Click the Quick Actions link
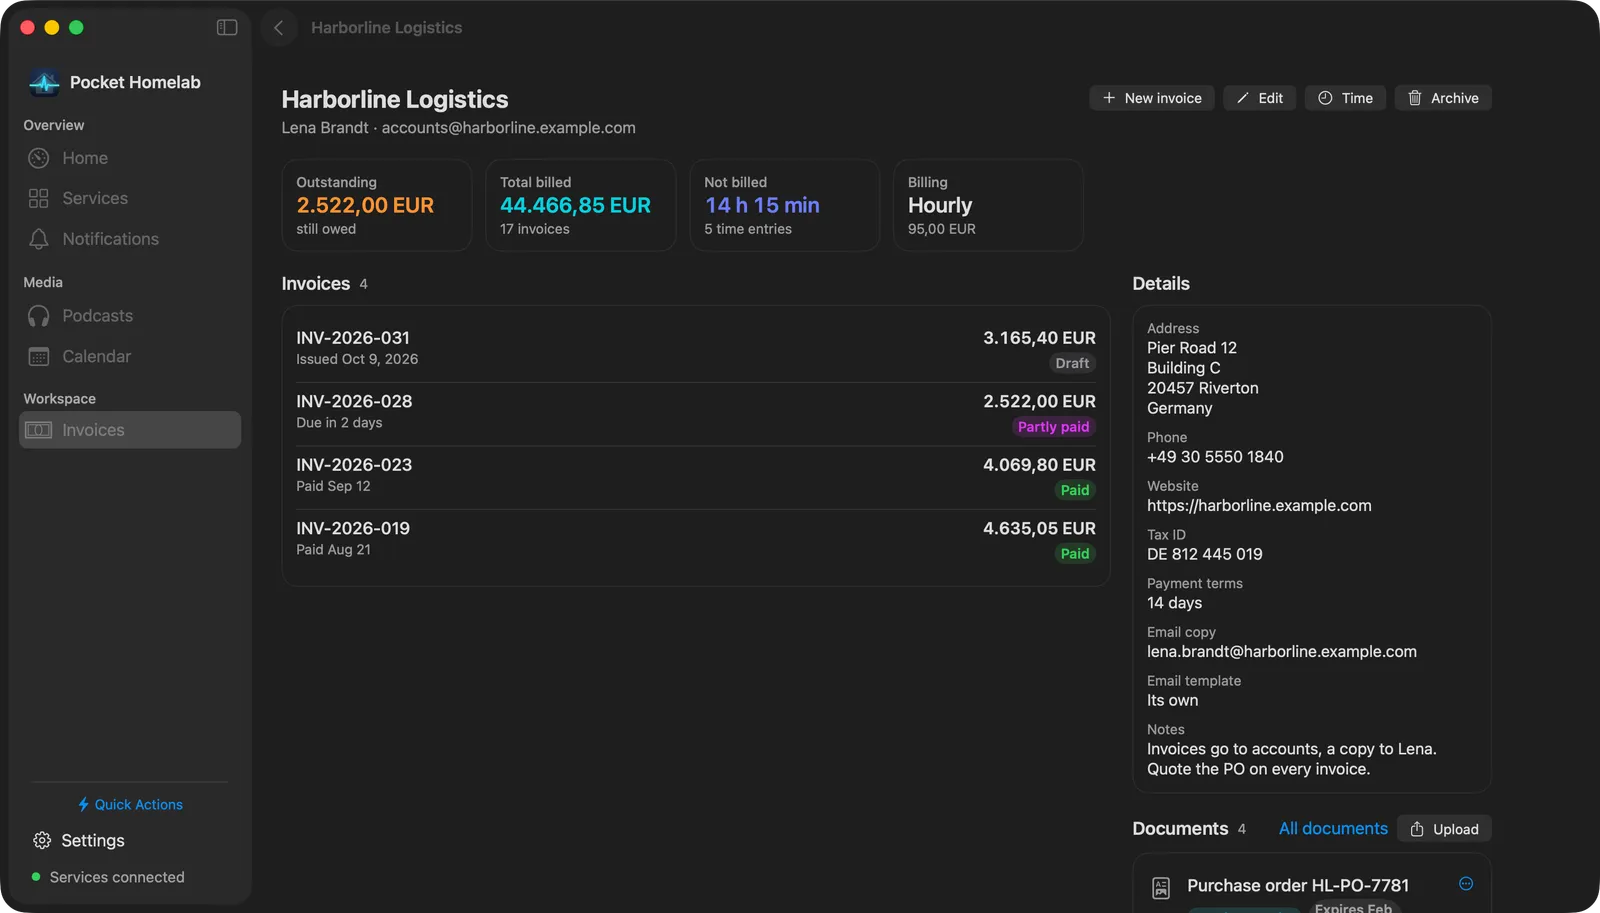 130,805
